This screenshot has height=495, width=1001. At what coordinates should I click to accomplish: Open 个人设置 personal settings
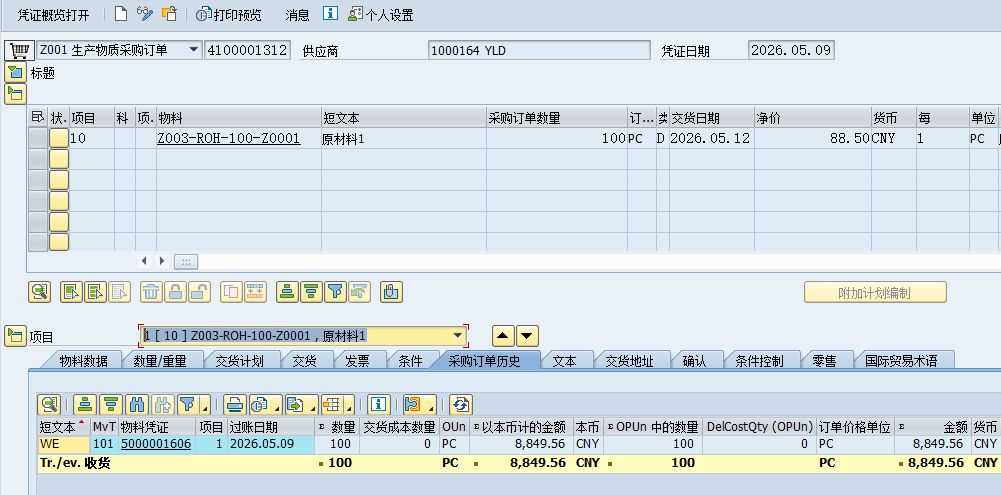pyautogui.click(x=381, y=15)
